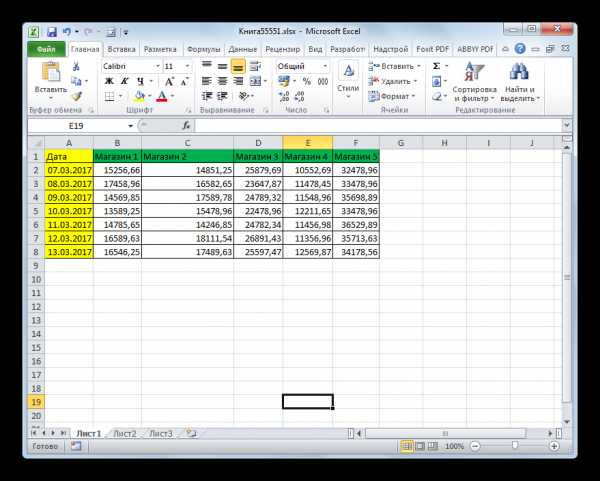Set middle vertical alignment

pyautogui.click(x=222, y=66)
